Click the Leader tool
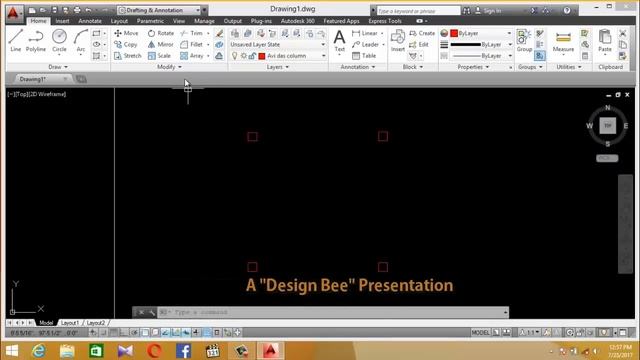Screen dimensions: 640x360 click(x=366, y=44)
